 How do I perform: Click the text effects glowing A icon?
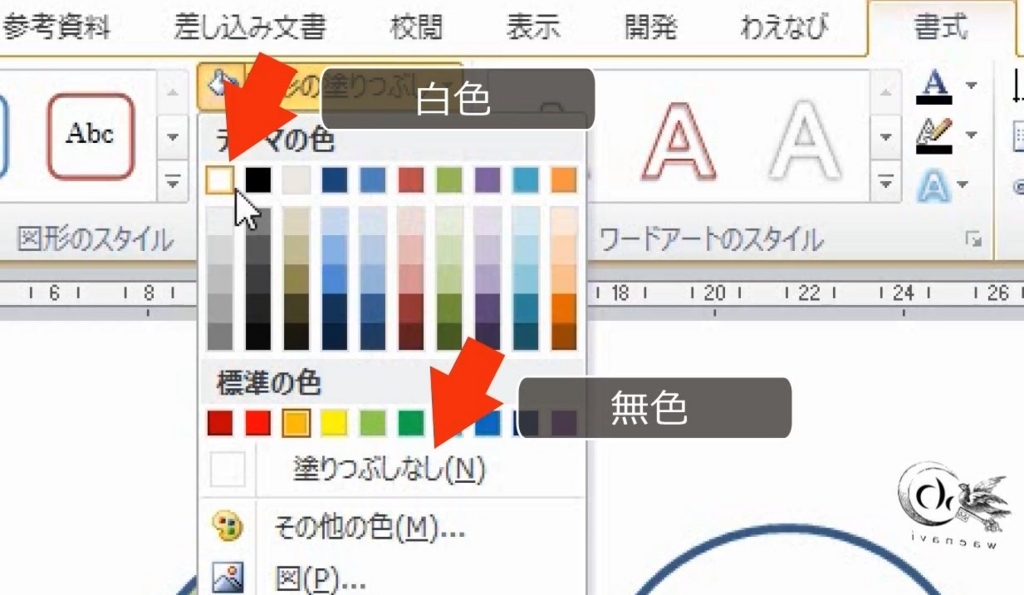click(934, 185)
